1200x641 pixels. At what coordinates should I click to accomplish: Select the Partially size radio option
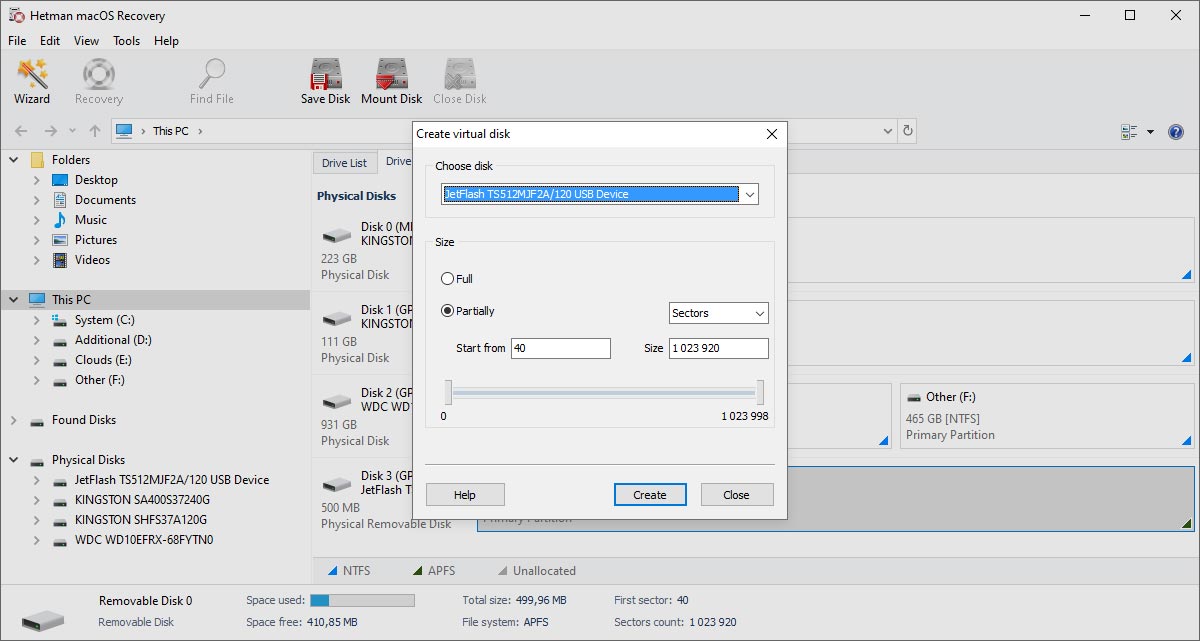point(448,311)
